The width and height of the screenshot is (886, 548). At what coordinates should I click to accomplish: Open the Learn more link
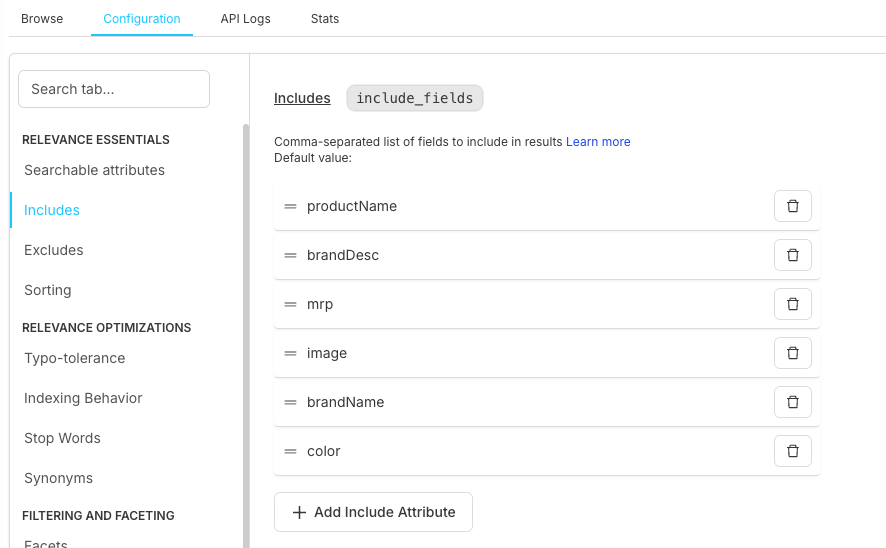(598, 142)
